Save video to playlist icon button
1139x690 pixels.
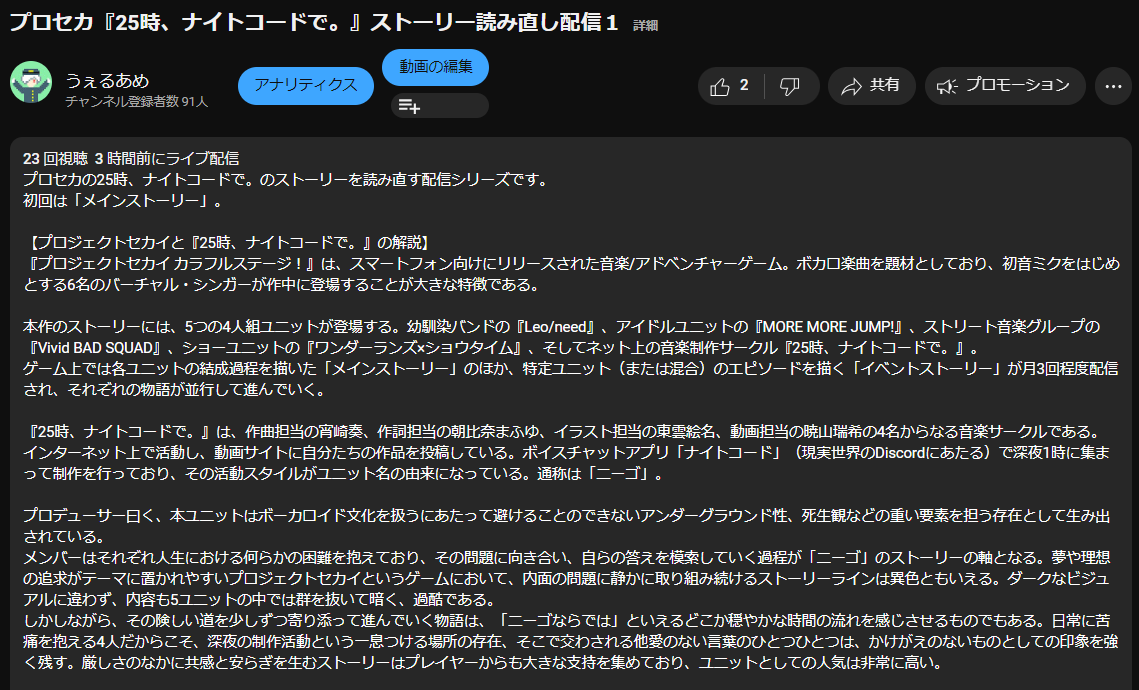(x=439, y=106)
